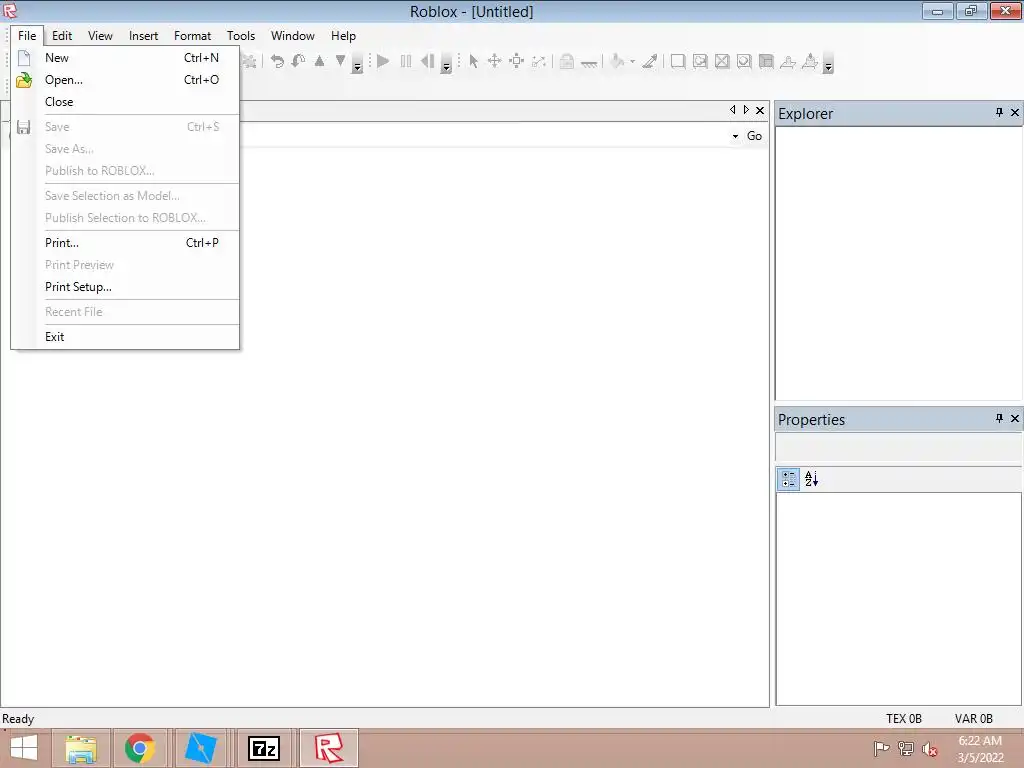Screen dimensions: 1024x768
Task: Choose New from the File menu
Action: click(x=125, y=57)
